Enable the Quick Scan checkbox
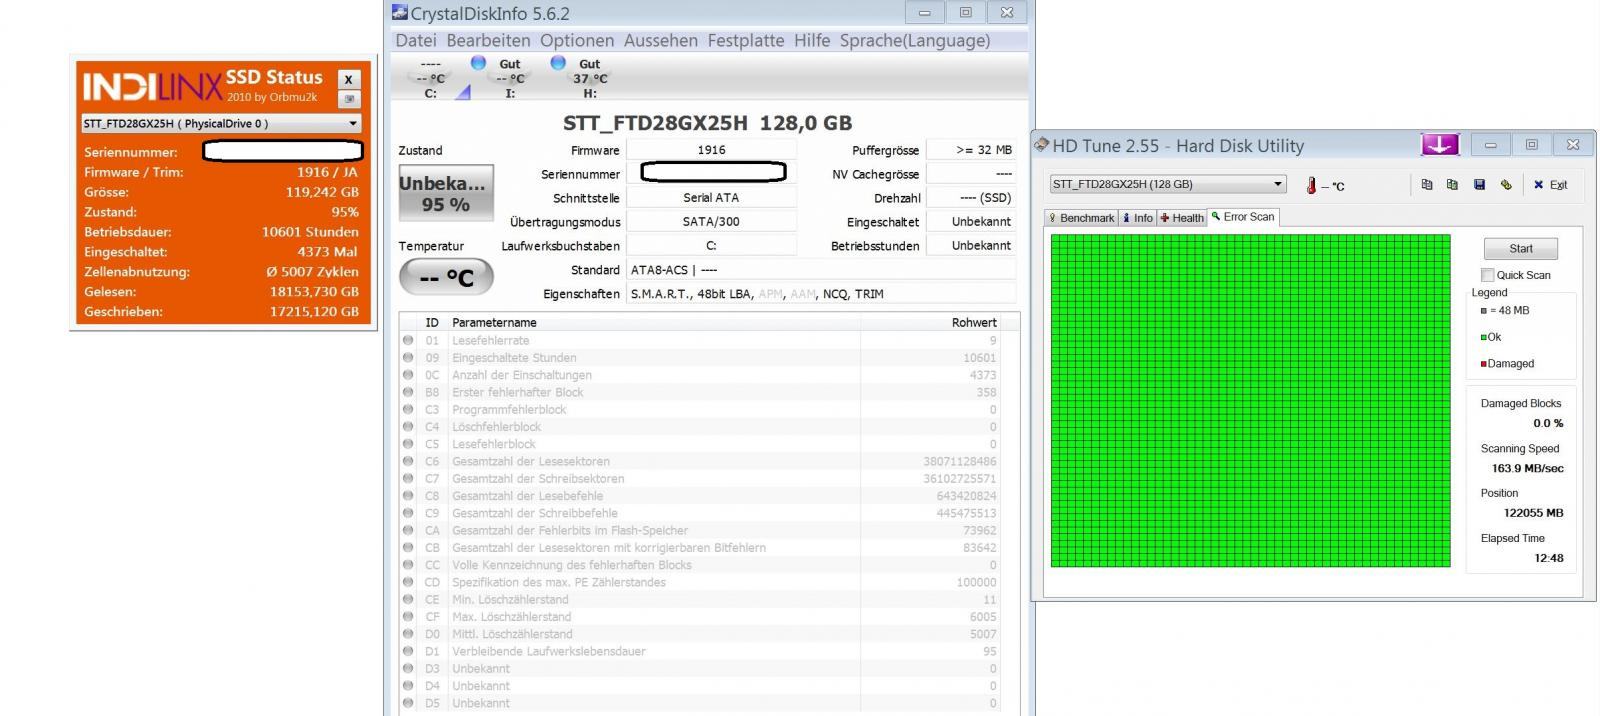The image size is (1600, 716). click(x=1487, y=275)
